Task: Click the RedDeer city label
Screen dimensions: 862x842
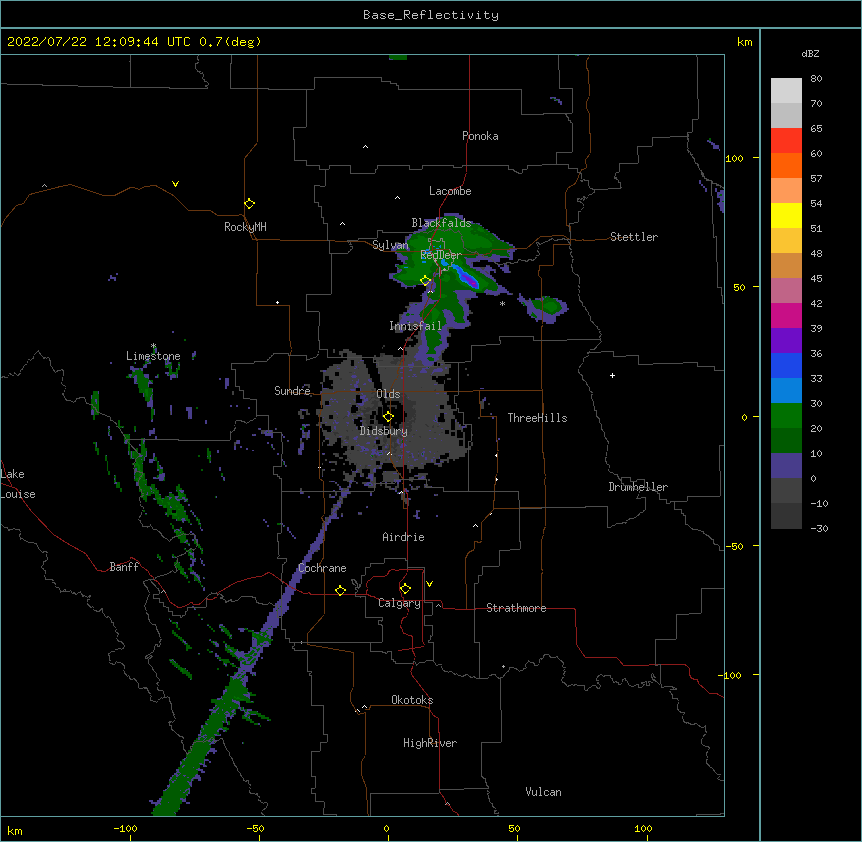Action: coord(441,255)
